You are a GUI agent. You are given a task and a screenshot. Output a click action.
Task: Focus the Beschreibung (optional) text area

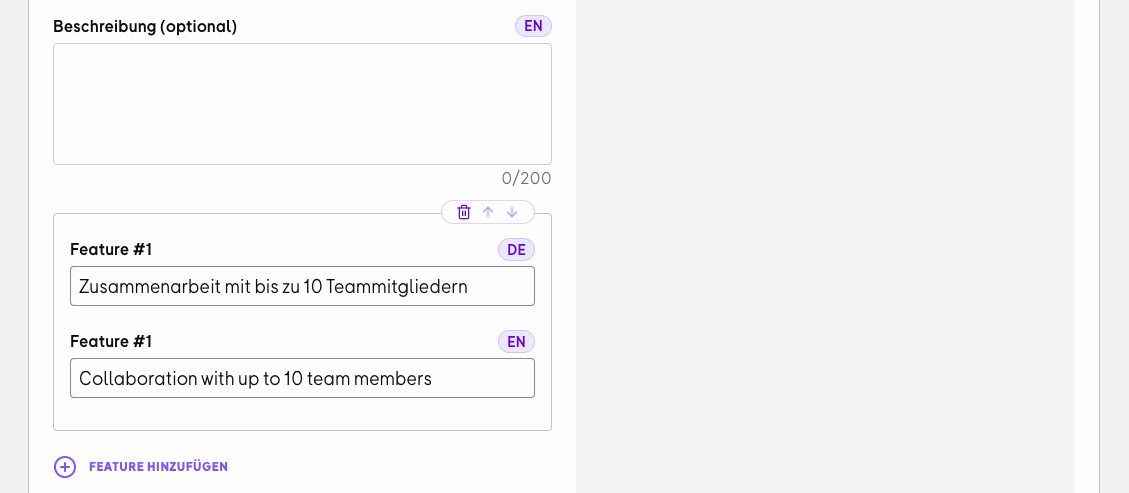(302, 104)
